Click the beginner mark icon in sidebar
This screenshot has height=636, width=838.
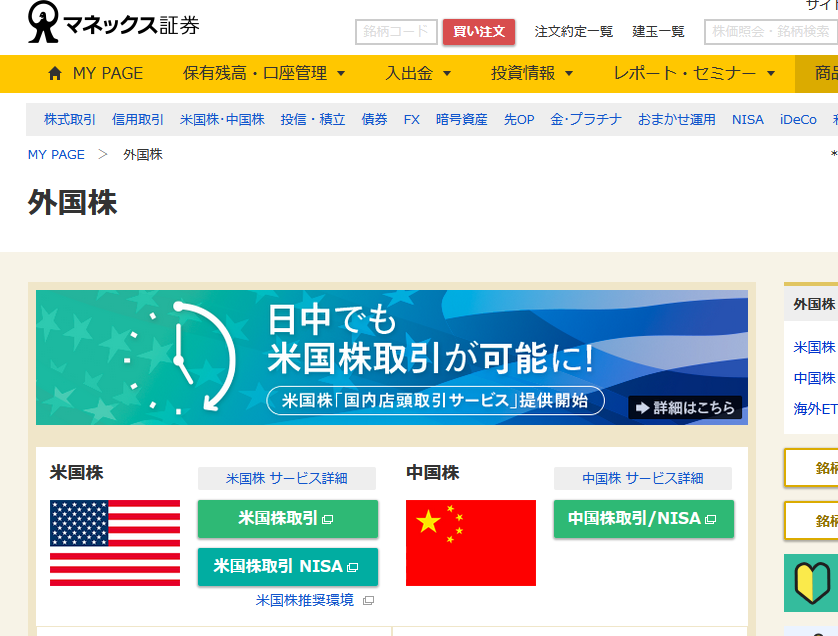(812, 583)
